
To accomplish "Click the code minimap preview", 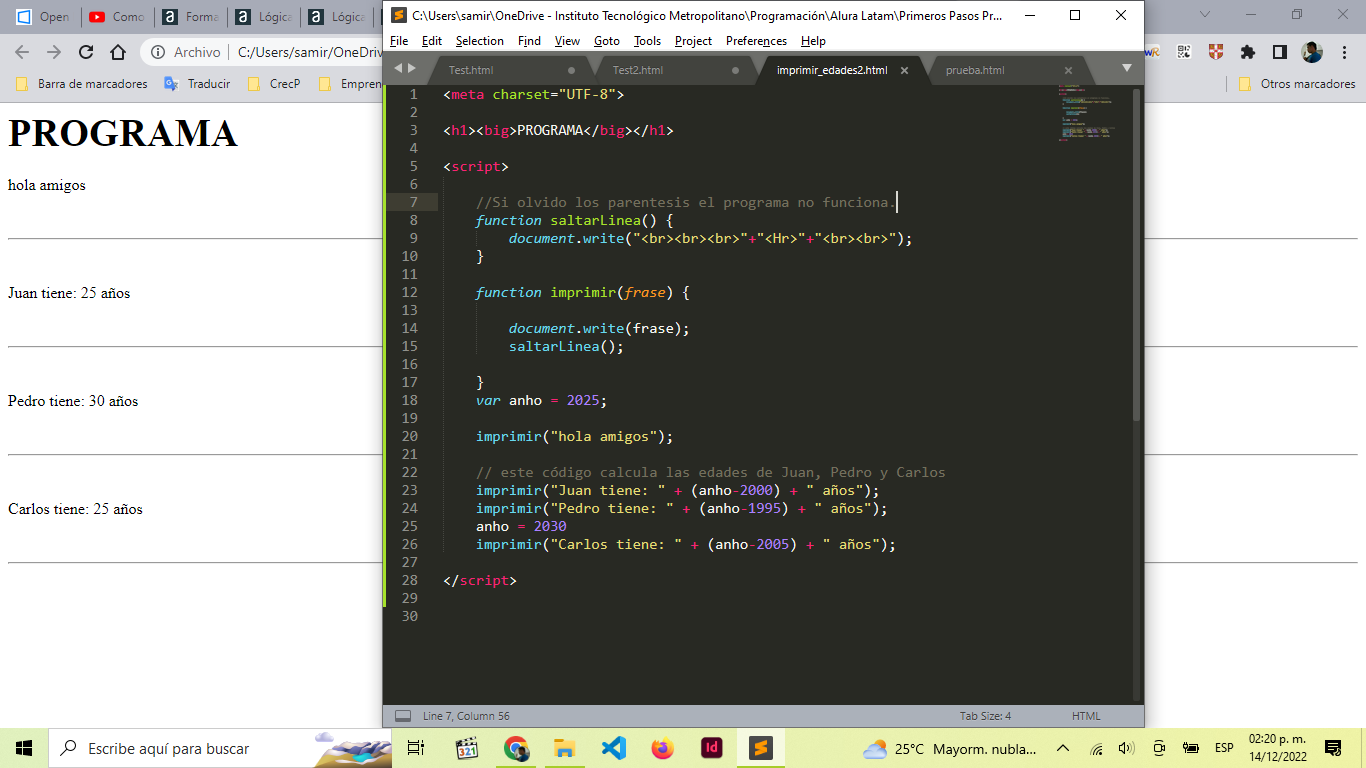I will point(1087,113).
